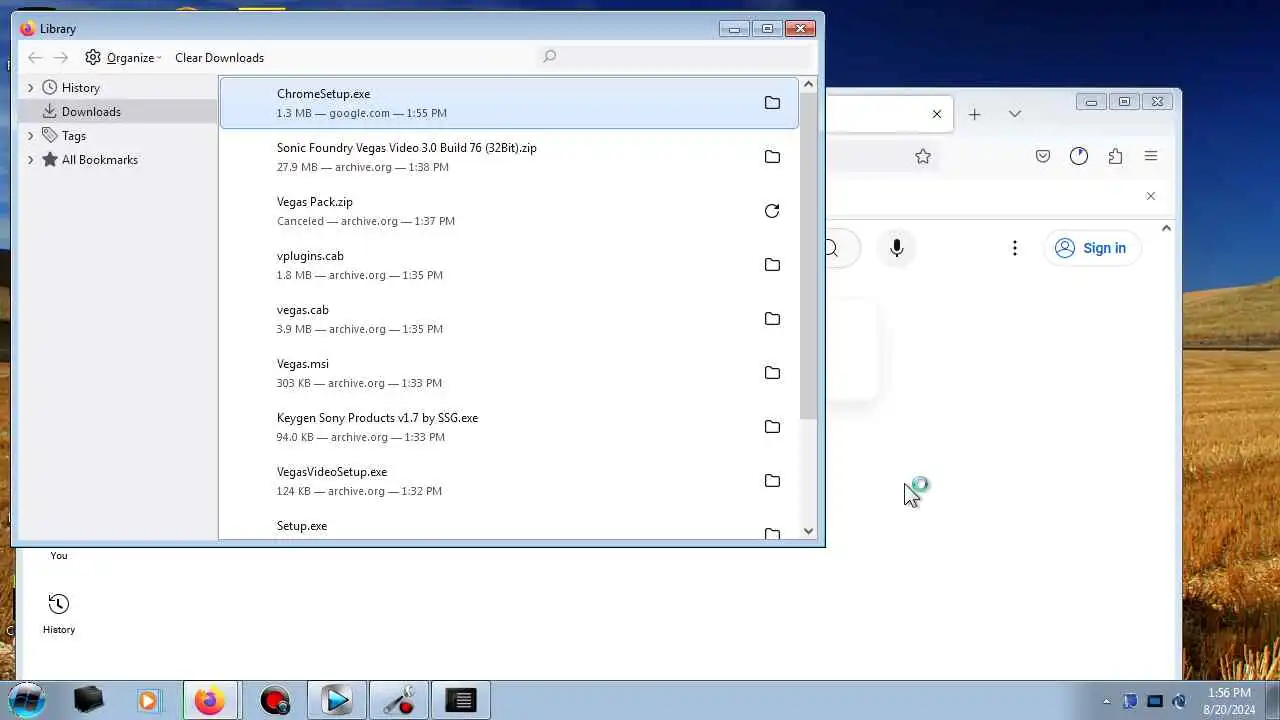Screen dimensions: 1280x720
Task: Open folder icon for vegas.cab
Action: pyautogui.click(x=772, y=319)
